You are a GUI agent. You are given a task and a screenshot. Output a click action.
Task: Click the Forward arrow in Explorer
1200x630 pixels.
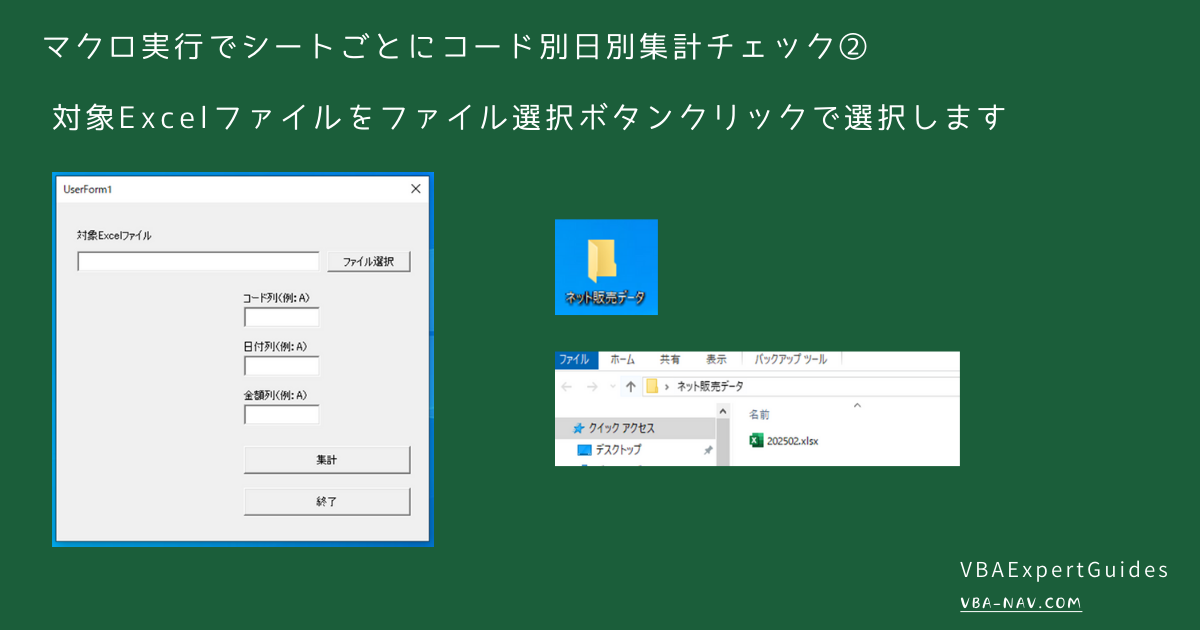(x=591, y=384)
